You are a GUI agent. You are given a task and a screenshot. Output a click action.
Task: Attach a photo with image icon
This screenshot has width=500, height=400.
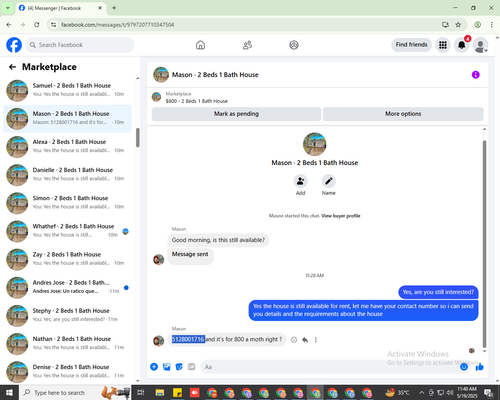coord(166,367)
